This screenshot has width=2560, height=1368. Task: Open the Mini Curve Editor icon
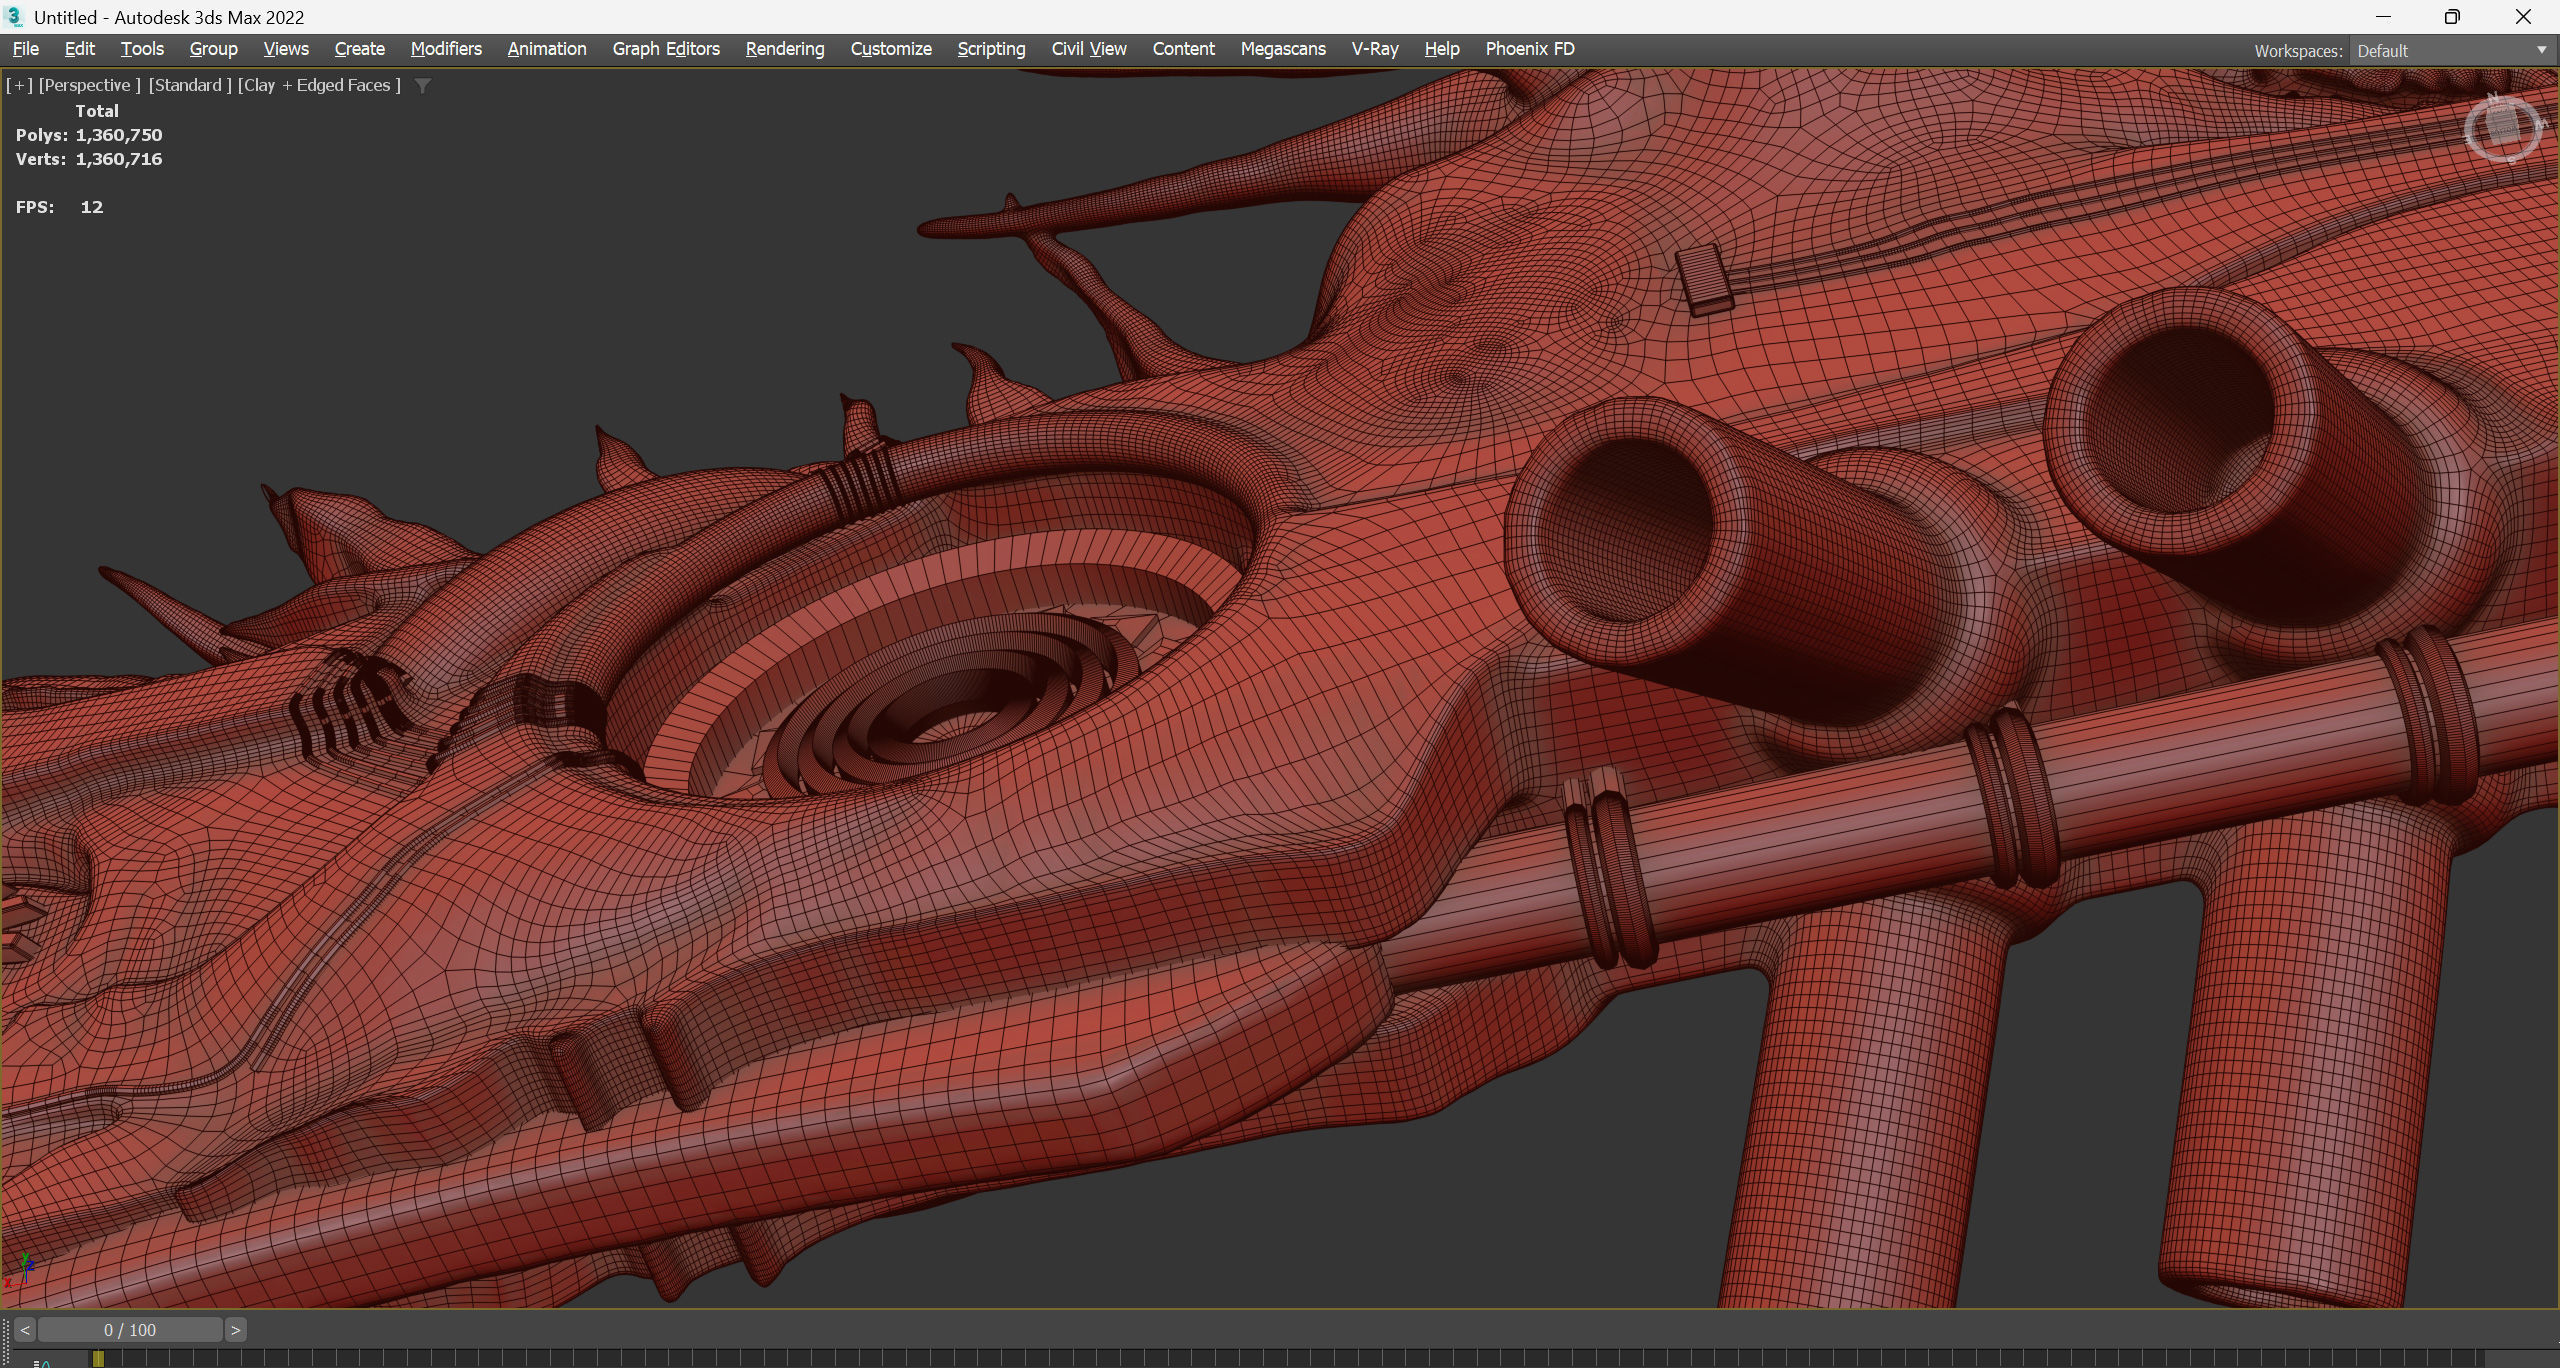coord(43,1362)
